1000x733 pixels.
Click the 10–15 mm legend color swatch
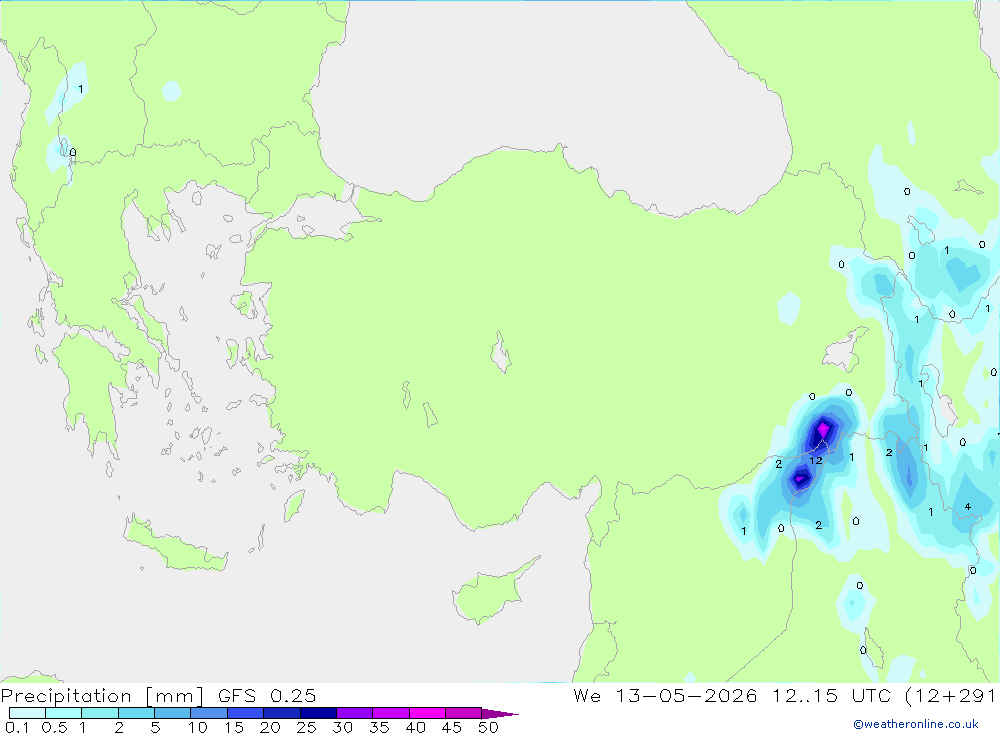tap(209, 713)
